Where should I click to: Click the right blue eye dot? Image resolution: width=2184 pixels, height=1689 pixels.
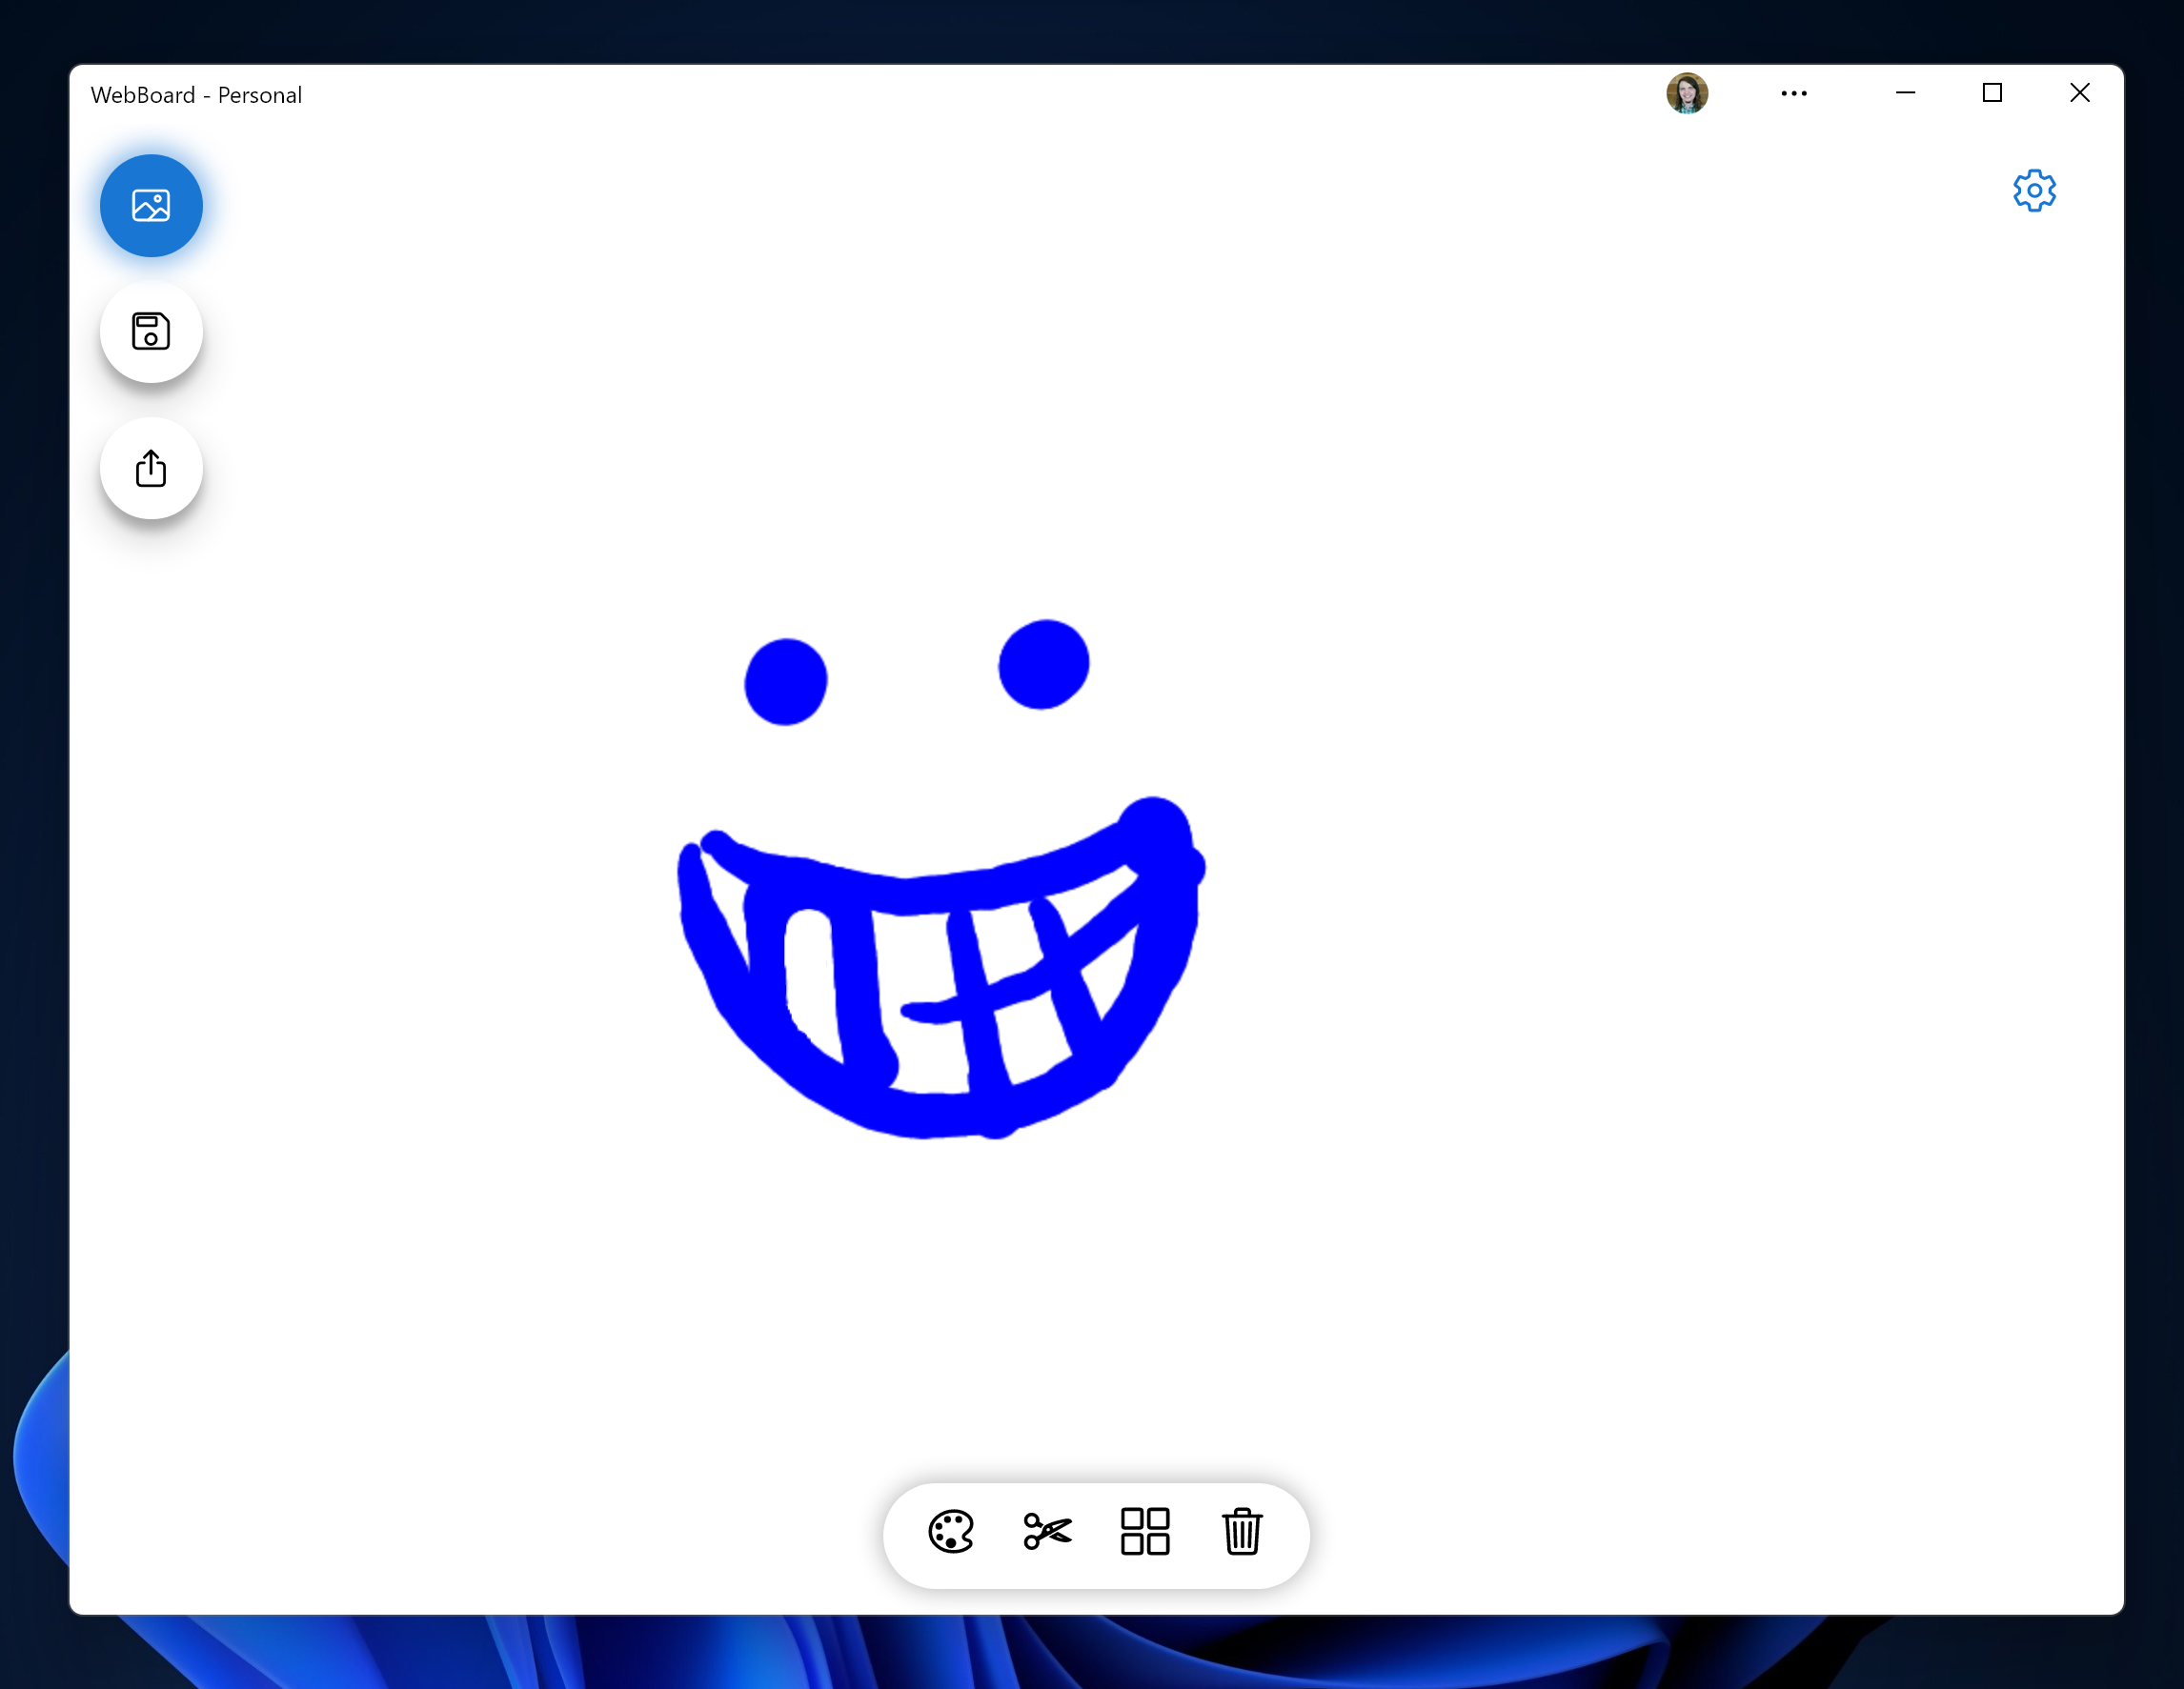(x=1044, y=664)
